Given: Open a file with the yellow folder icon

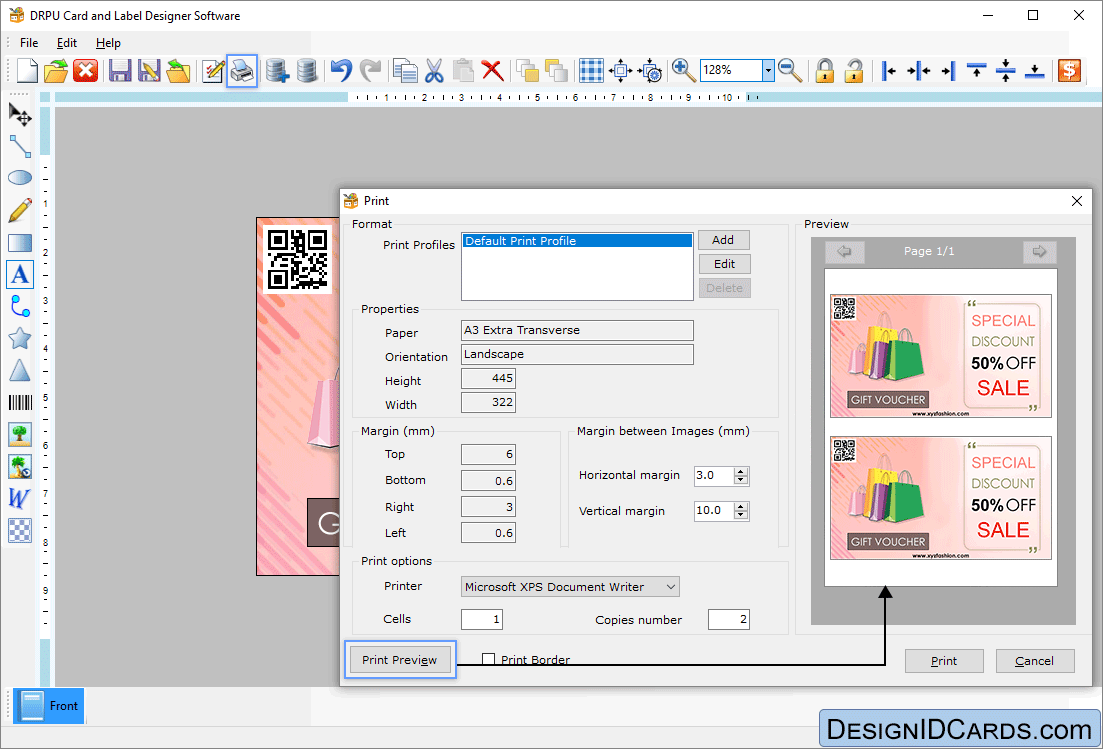Looking at the screenshot, I should [x=56, y=70].
